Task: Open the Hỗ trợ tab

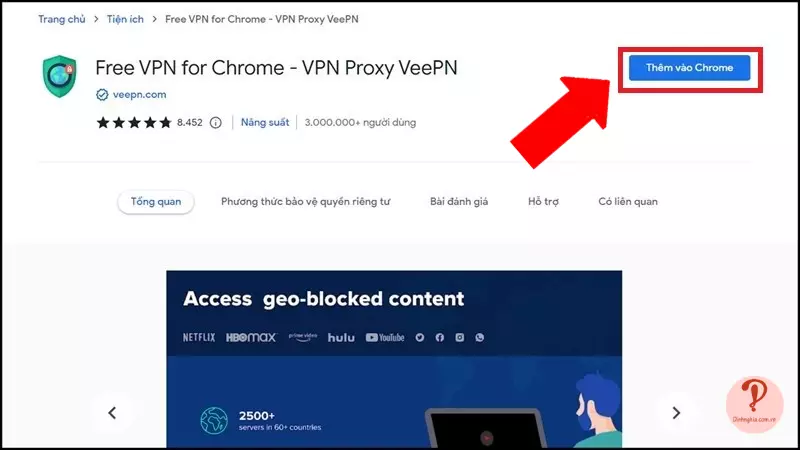Action: (x=543, y=202)
